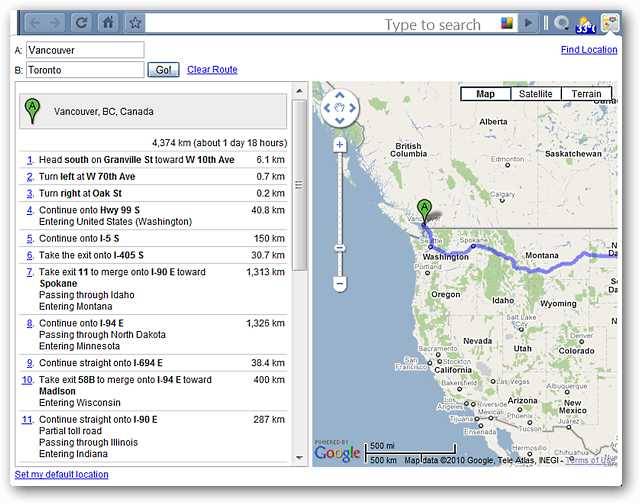Click the A: Vancouver input field
Image resolution: width=640 pixels, height=504 pixels.
(x=85, y=50)
